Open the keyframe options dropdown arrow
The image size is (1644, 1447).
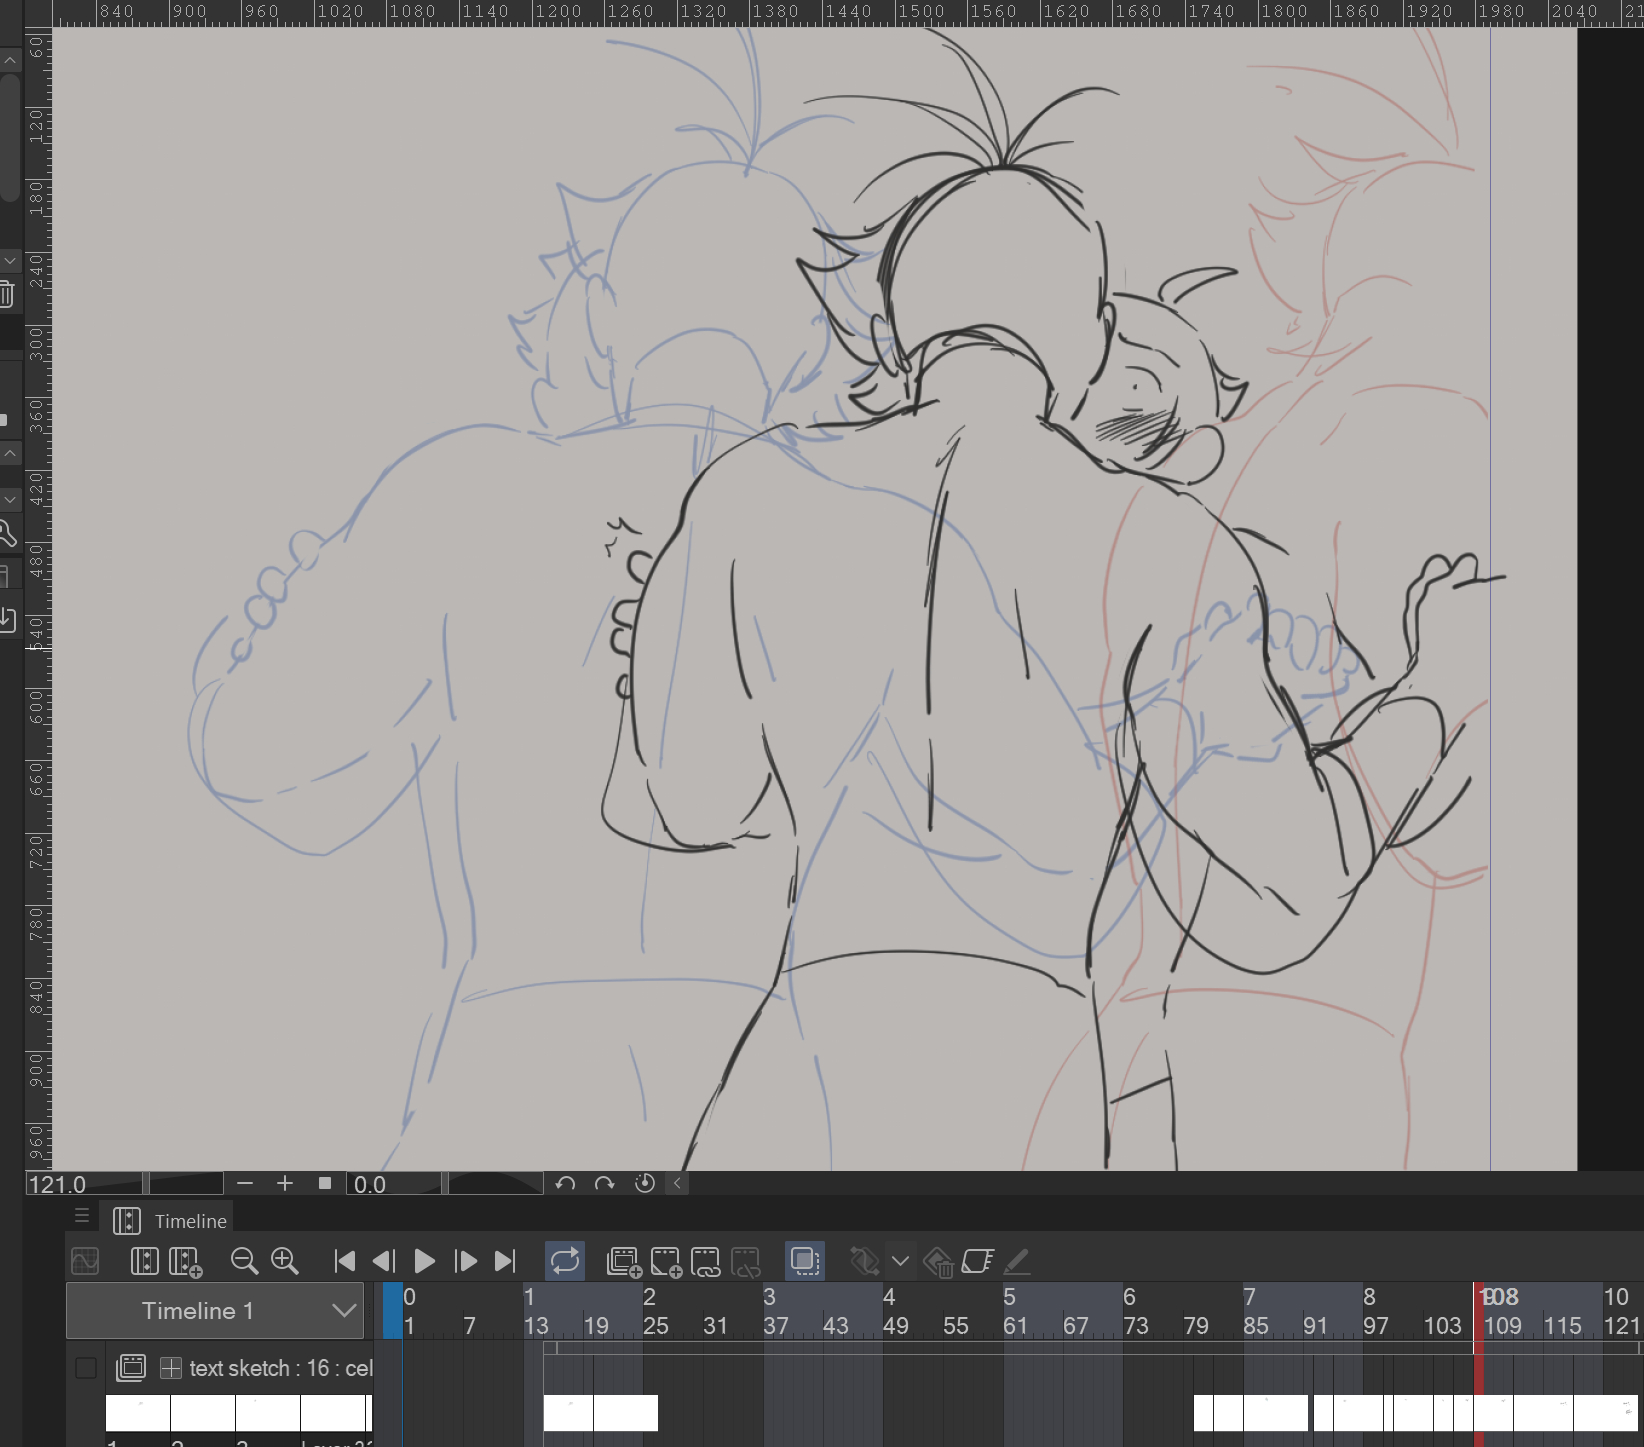coord(900,1261)
